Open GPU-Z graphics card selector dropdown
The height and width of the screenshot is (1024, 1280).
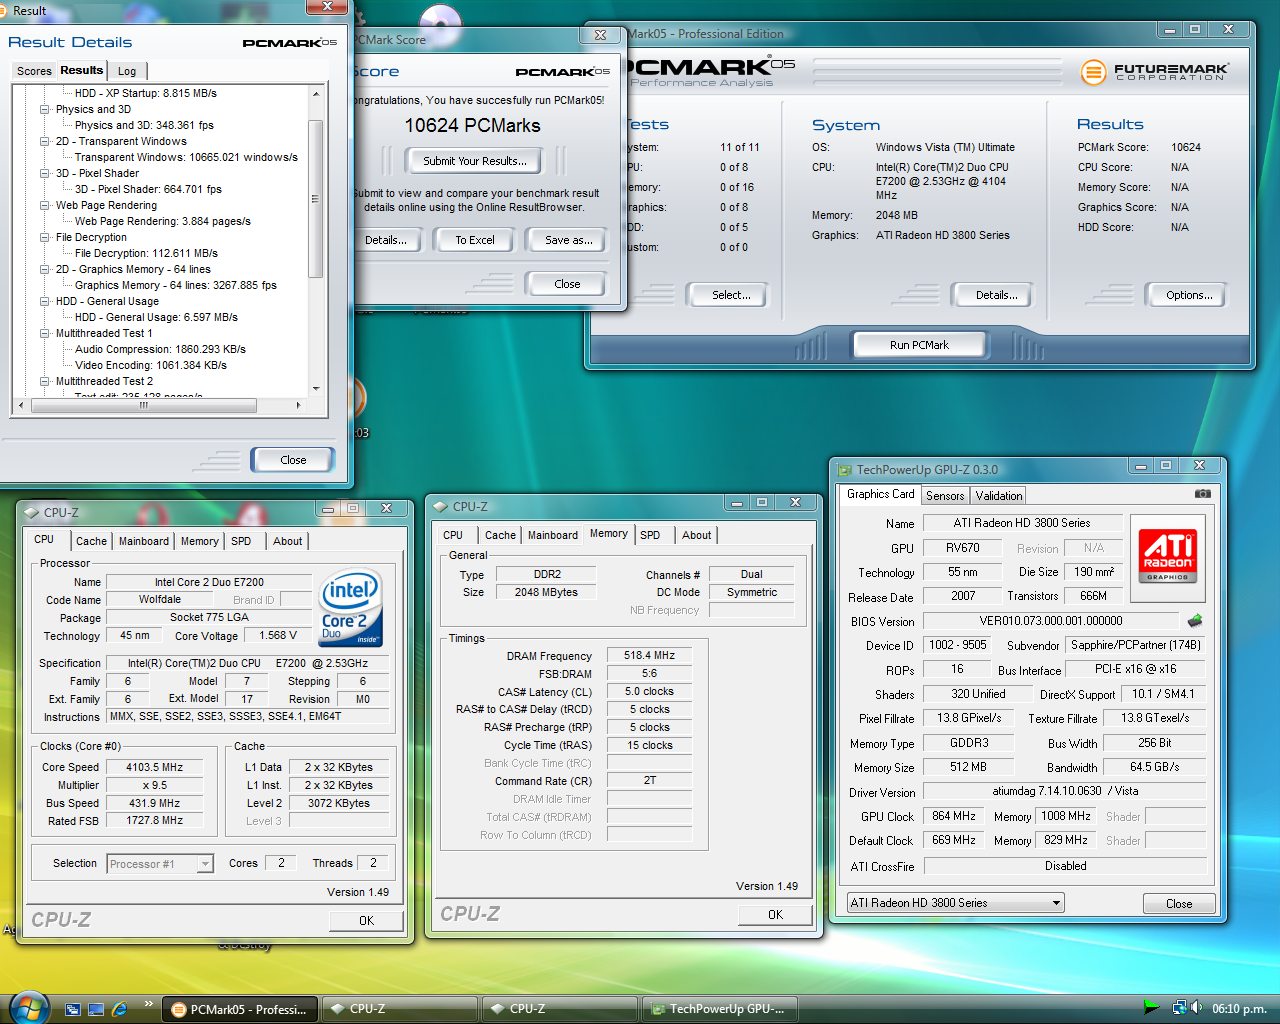click(1056, 903)
